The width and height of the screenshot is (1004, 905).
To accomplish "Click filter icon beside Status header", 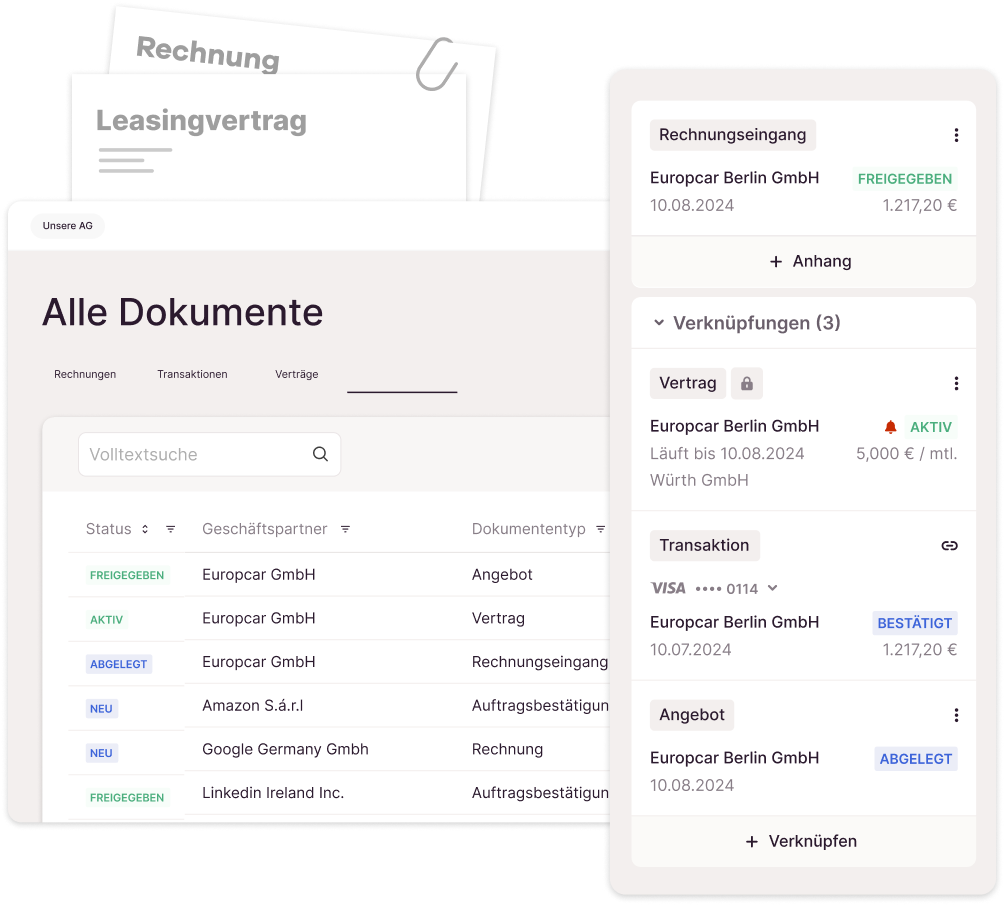I will coord(170,529).
